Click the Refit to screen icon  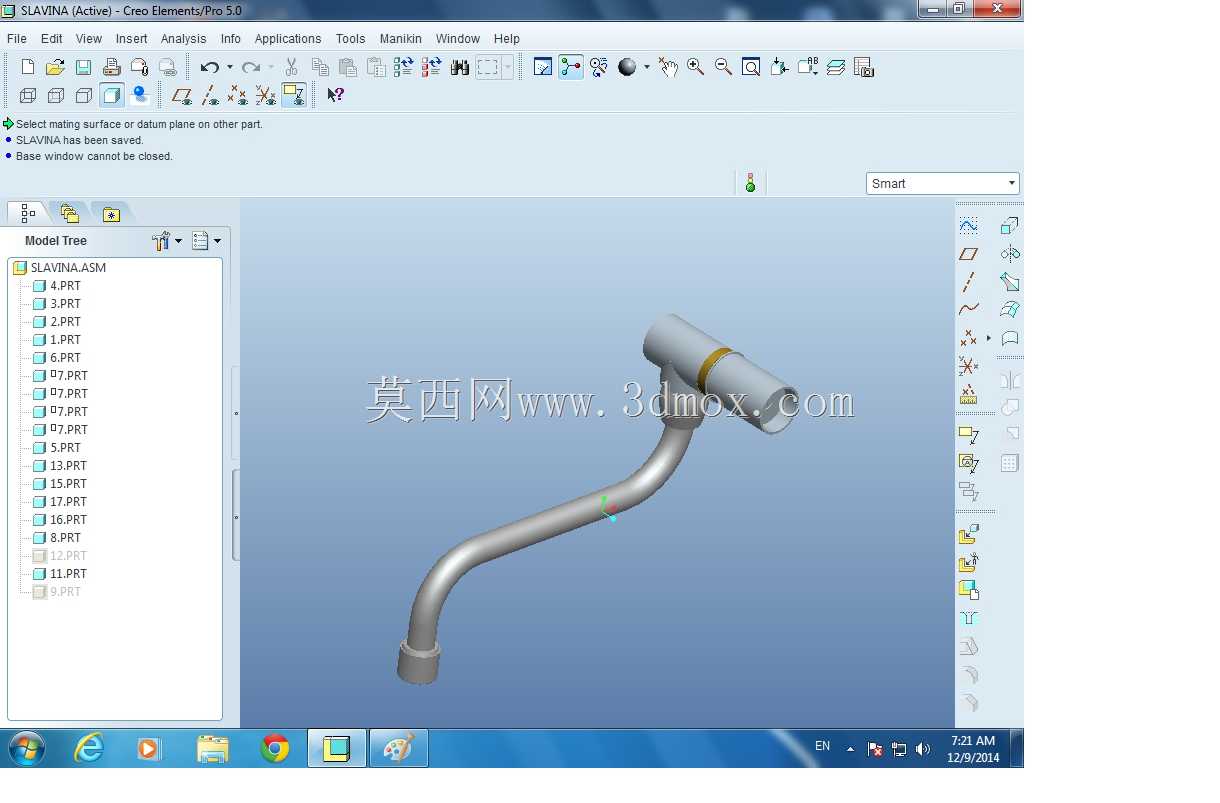point(751,67)
